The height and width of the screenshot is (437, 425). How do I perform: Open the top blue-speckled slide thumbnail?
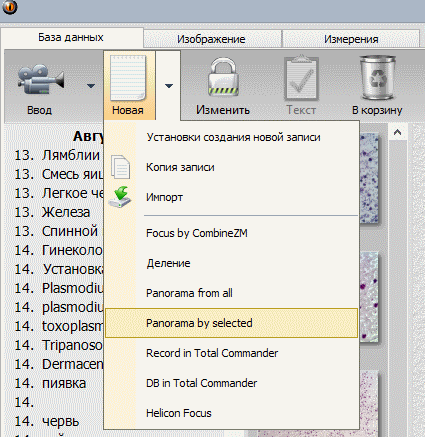(x=369, y=178)
